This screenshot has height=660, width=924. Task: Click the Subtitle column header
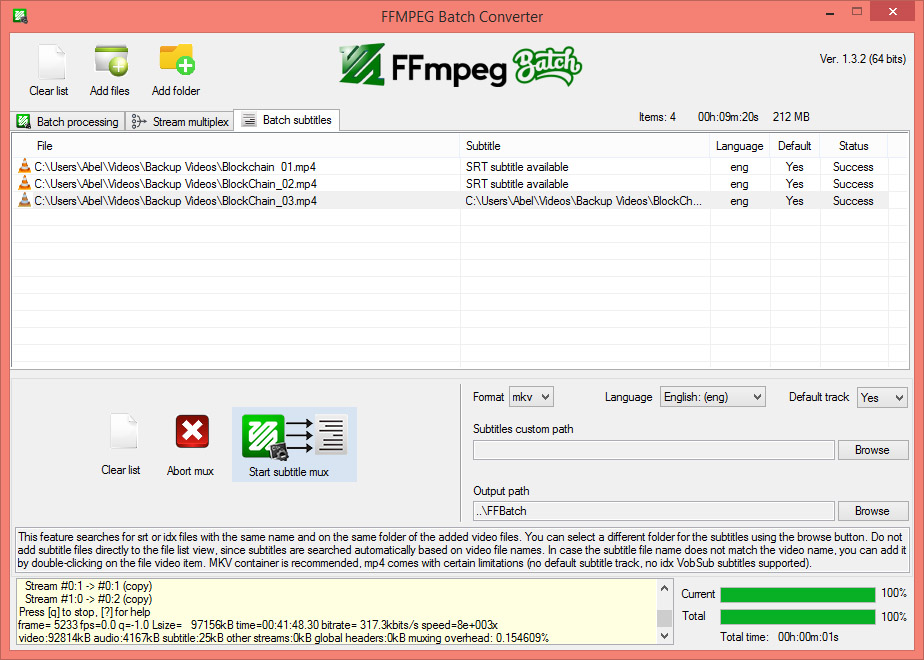tap(585, 146)
